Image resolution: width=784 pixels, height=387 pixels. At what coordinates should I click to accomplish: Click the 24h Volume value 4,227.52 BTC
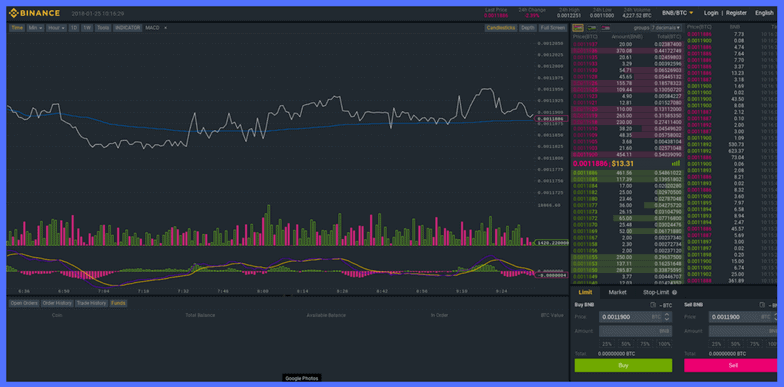637,16
